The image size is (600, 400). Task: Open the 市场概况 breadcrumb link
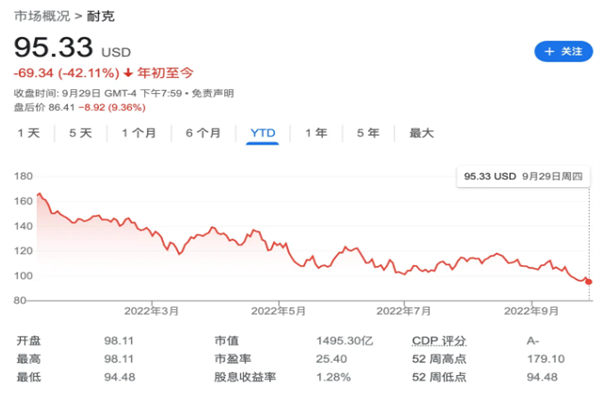coord(42,16)
